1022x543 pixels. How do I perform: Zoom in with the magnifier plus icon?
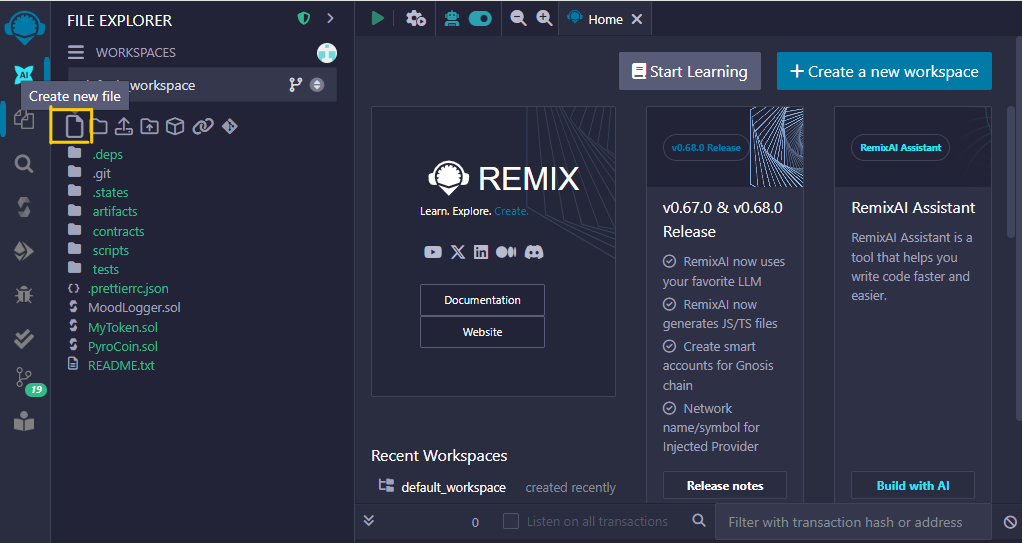(544, 18)
